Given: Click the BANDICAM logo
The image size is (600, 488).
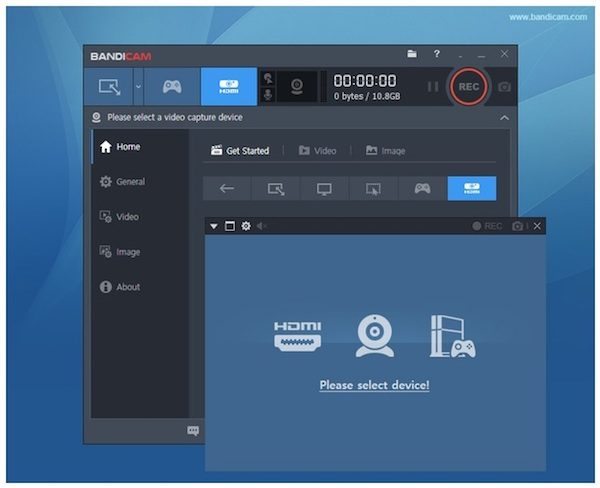Looking at the screenshot, I should [x=121, y=57].
